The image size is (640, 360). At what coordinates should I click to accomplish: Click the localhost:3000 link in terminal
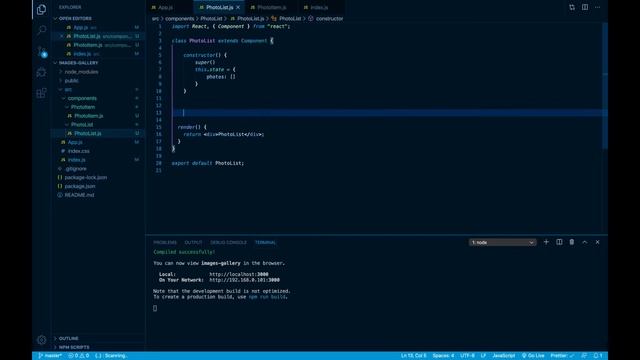[239, 274]
